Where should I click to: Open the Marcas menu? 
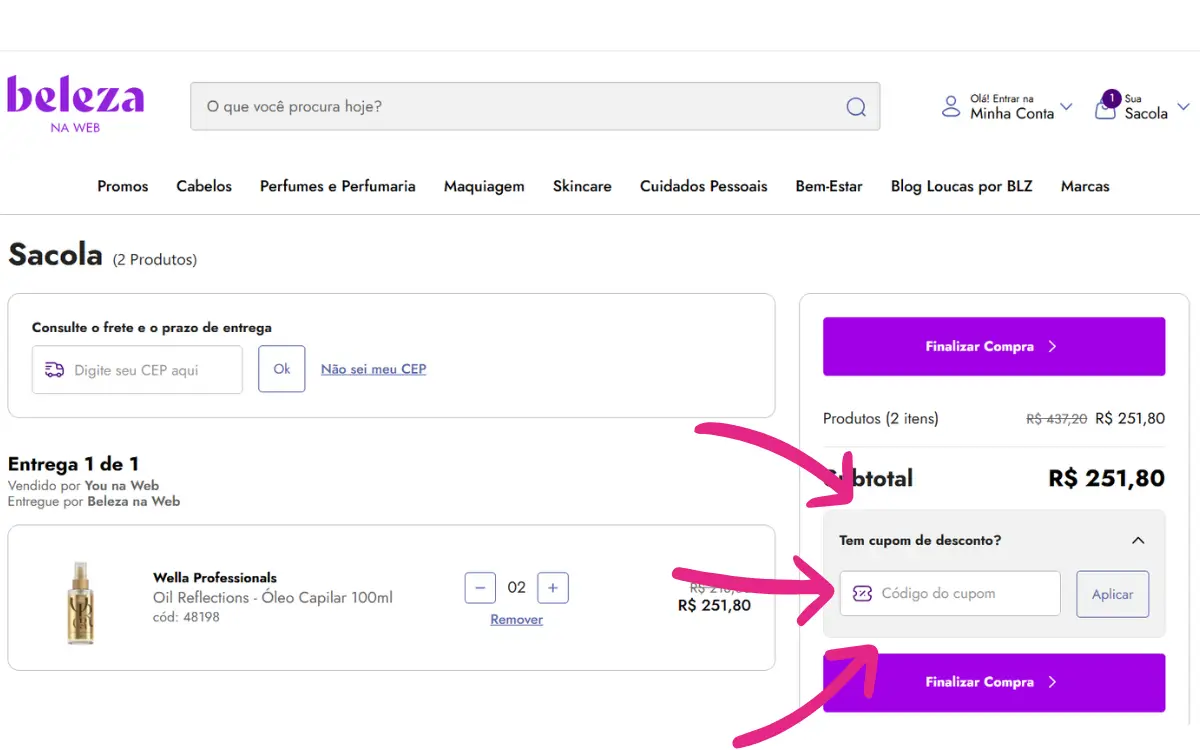[x=1085, y=186]
